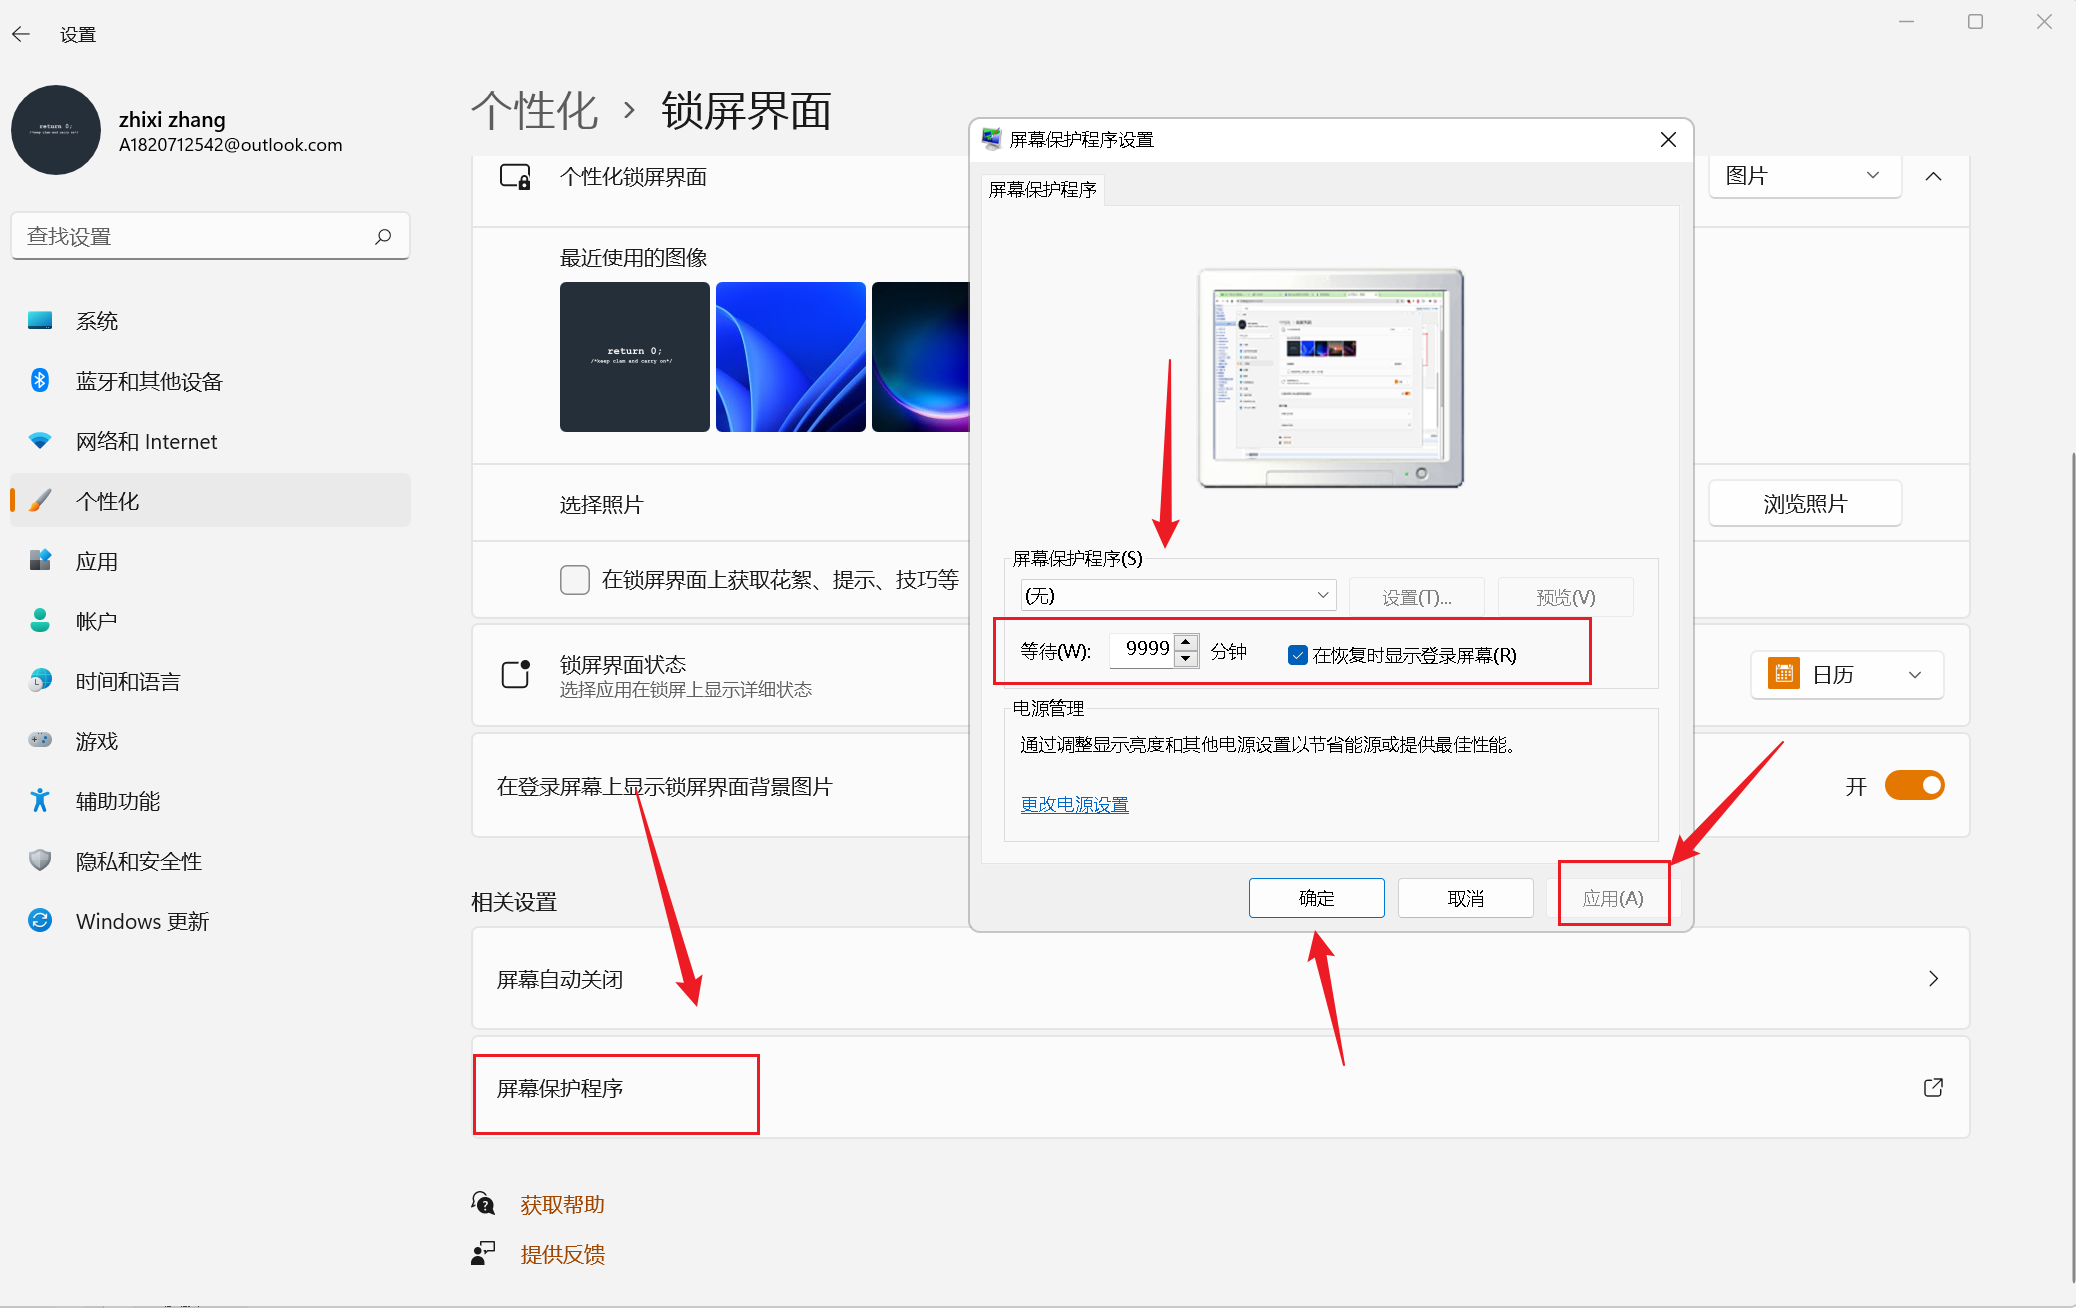
Task: Uncheck display logon screen on resume
Action: coord(1298,655)
